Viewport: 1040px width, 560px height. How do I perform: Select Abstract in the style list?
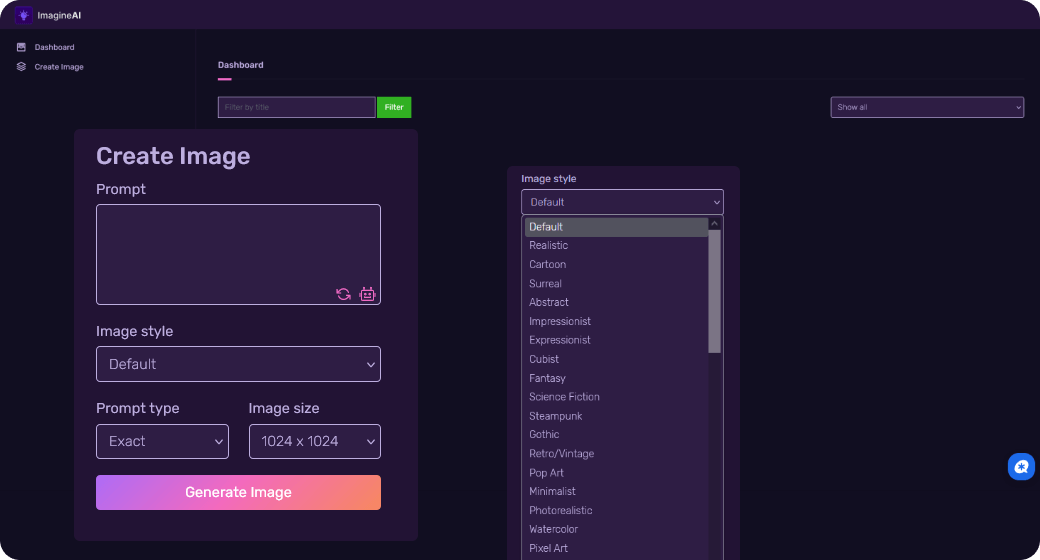pos(616,302)
